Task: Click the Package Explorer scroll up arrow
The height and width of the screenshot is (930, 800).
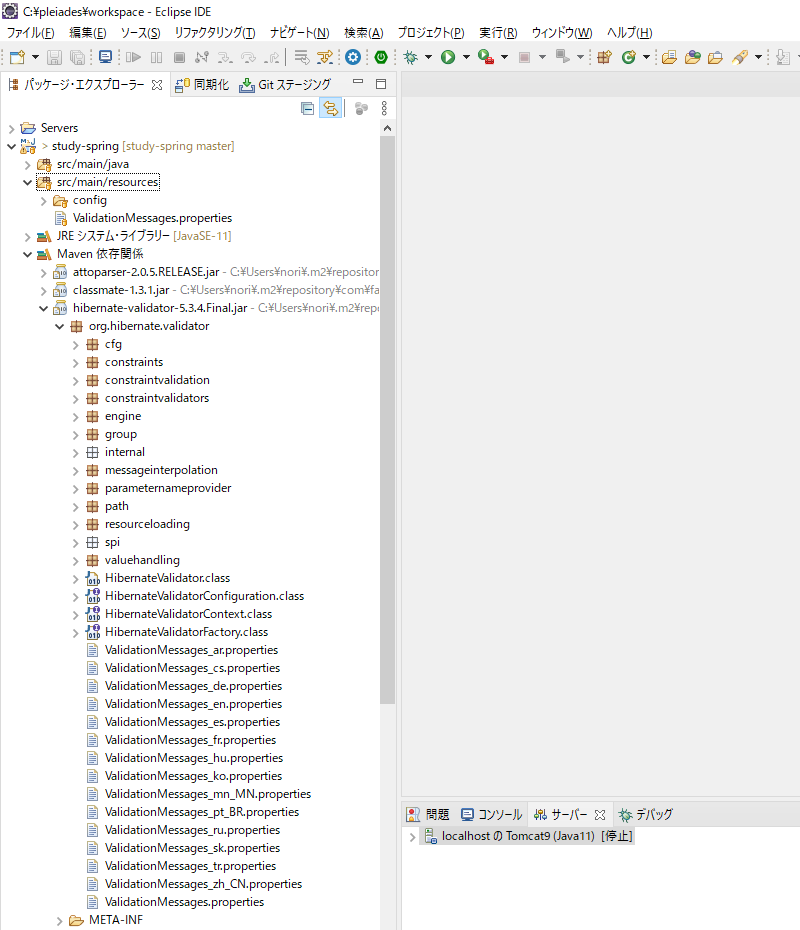Action: pyautogui.click(x=387, y=128)
